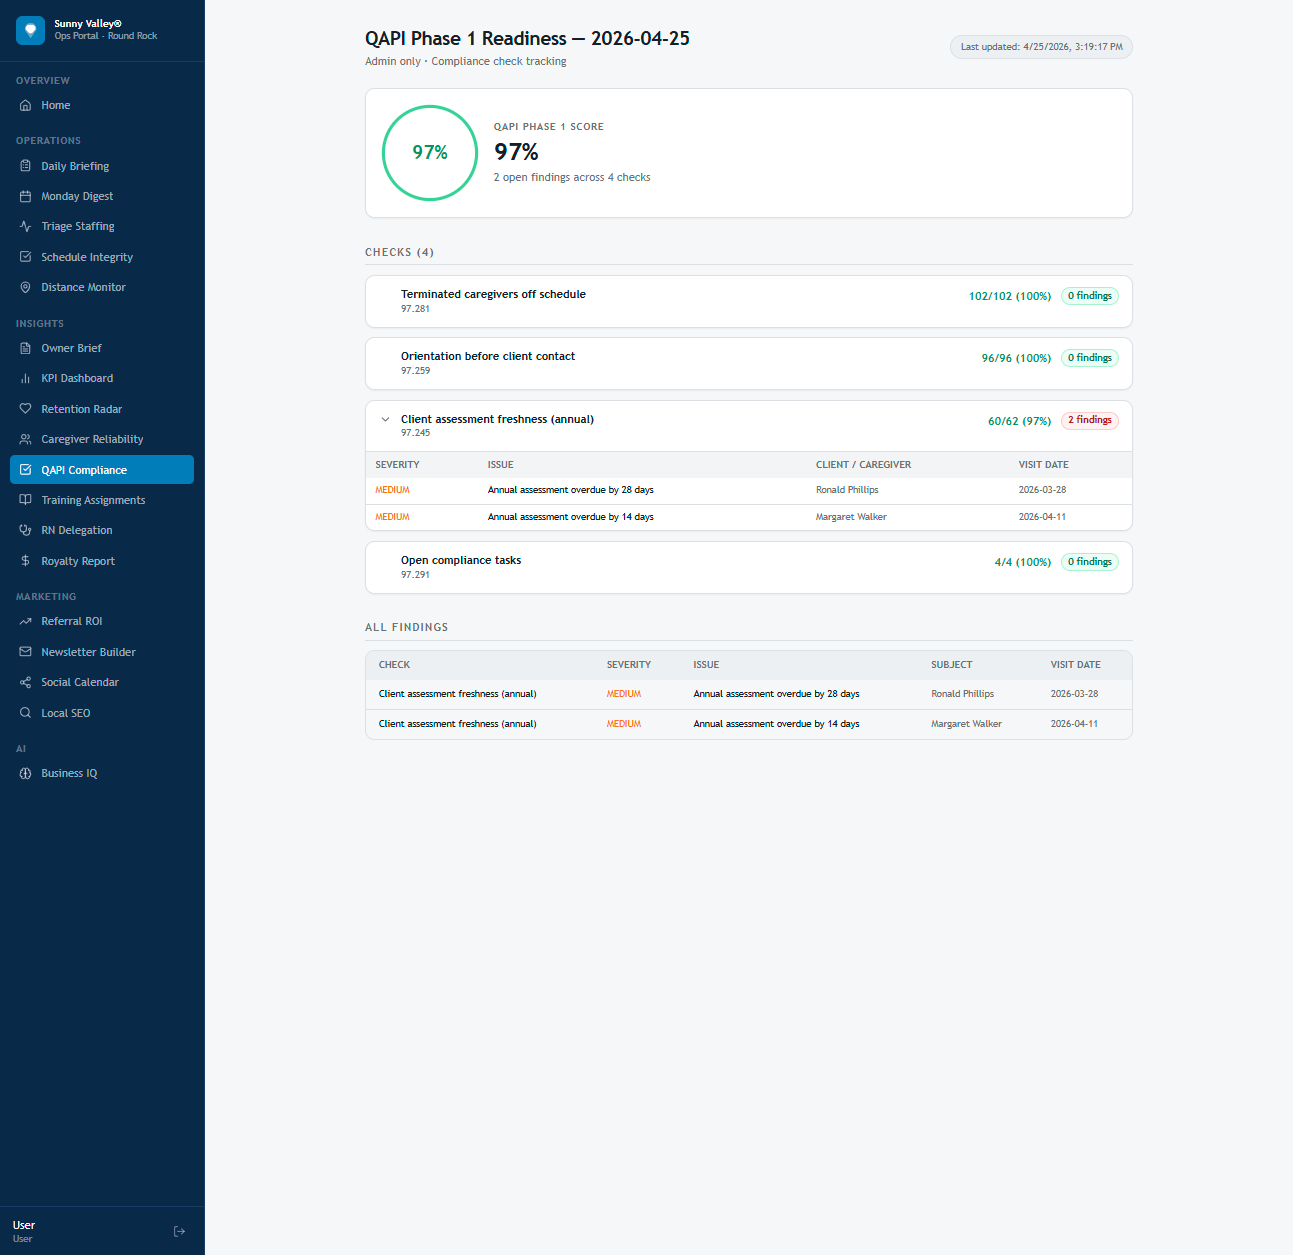Viewport: 1293px width, 1255px height.
Task: Click the 97% score progress ring
Action: point(429,153)
